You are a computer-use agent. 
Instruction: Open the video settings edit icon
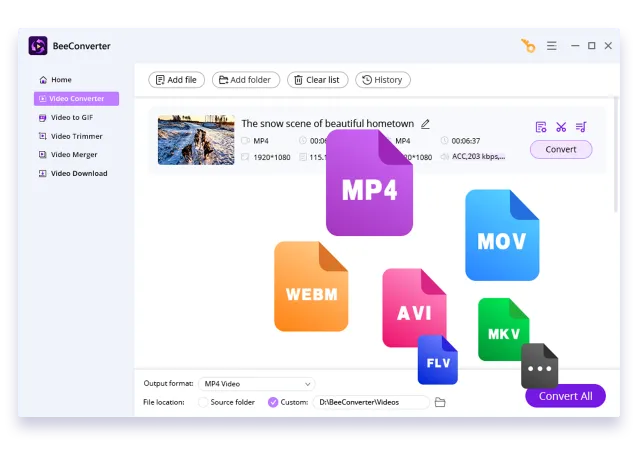541,127
